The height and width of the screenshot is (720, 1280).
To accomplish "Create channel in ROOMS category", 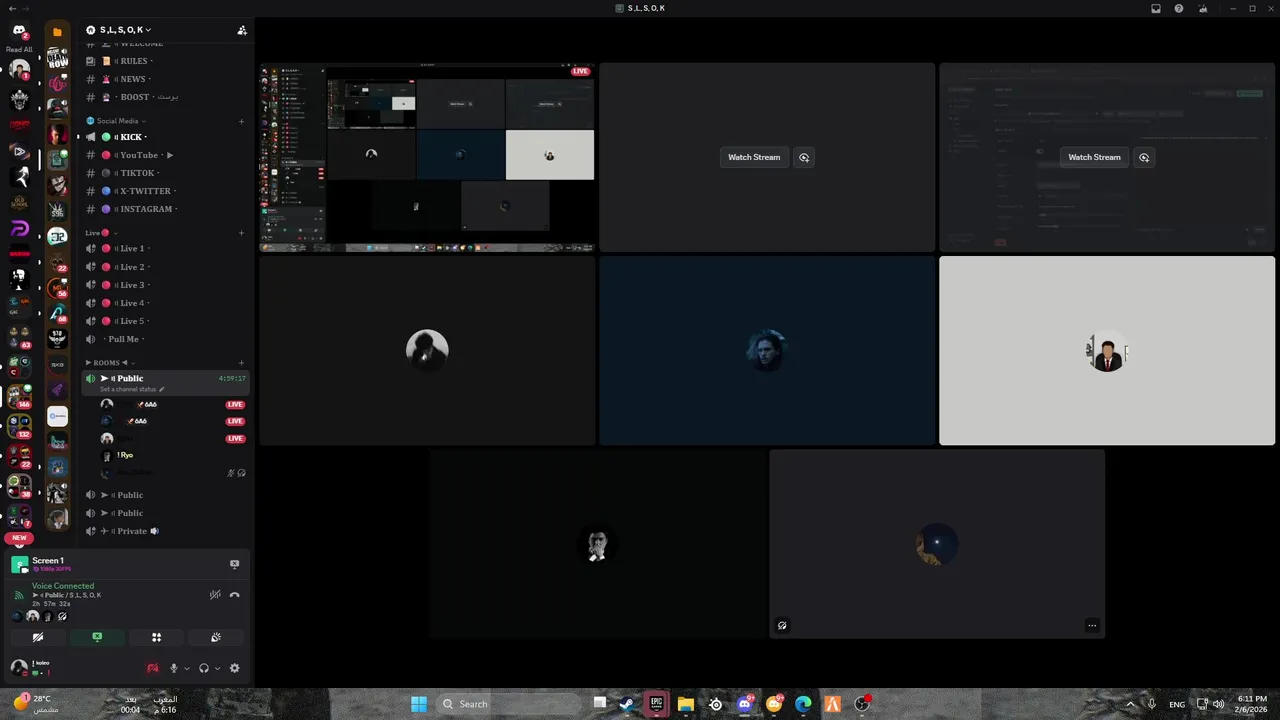I will 241,363.
